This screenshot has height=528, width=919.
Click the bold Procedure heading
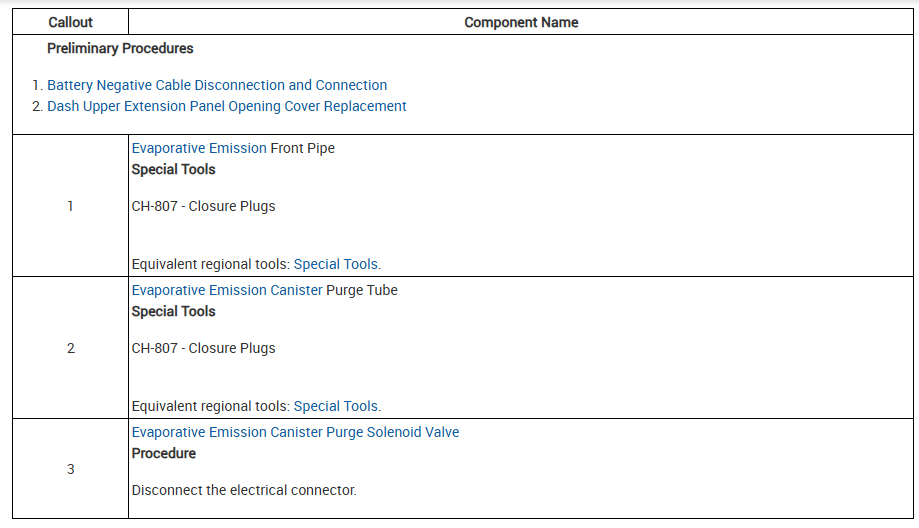[x=164, y=453]
